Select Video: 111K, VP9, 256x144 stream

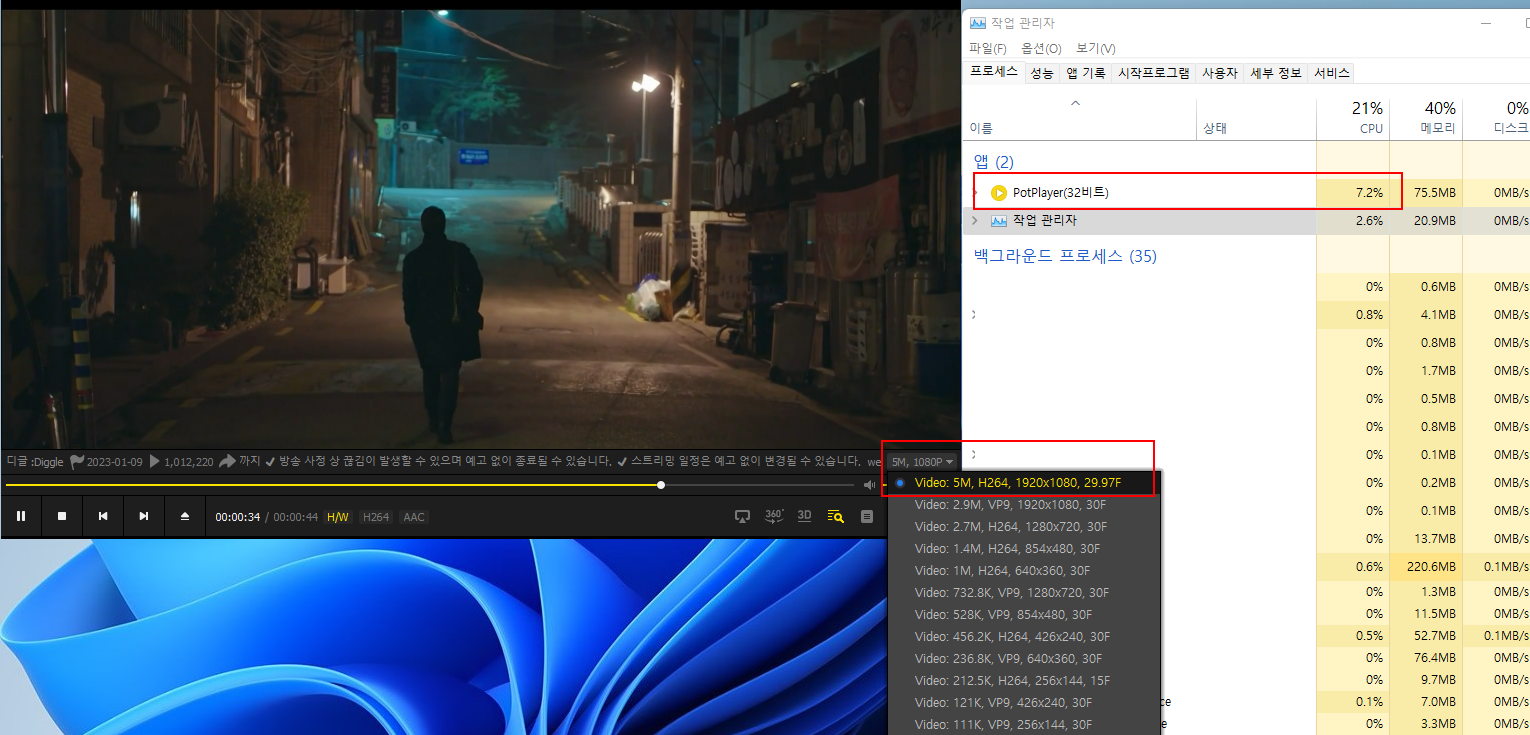(1024, 725)
